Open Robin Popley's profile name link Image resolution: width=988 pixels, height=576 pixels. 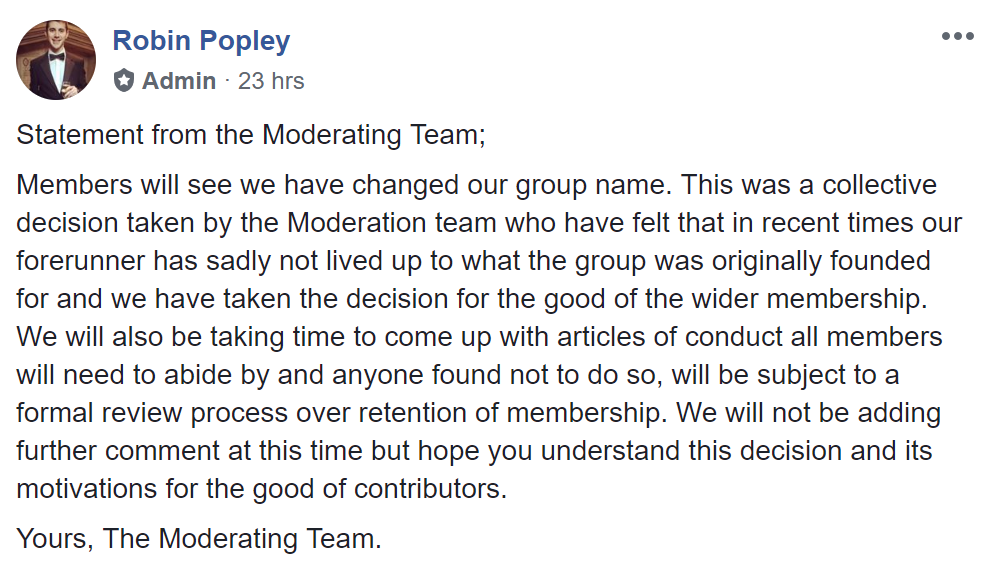point(201,40)
